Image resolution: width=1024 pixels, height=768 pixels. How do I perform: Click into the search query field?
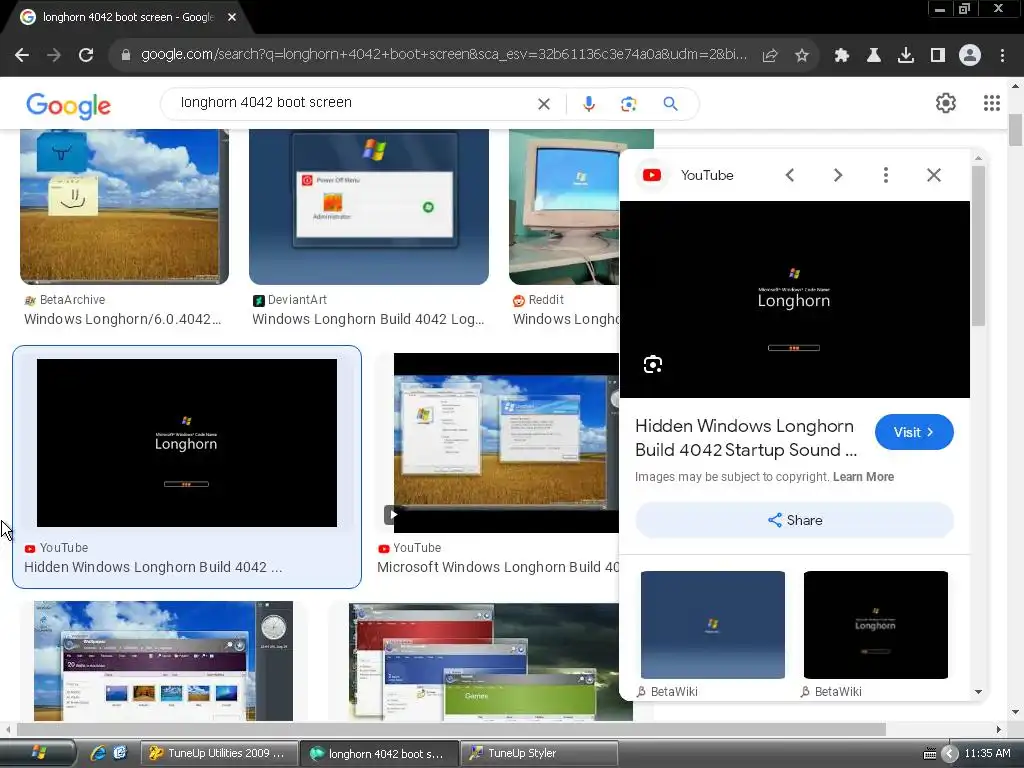coord(353,103)
